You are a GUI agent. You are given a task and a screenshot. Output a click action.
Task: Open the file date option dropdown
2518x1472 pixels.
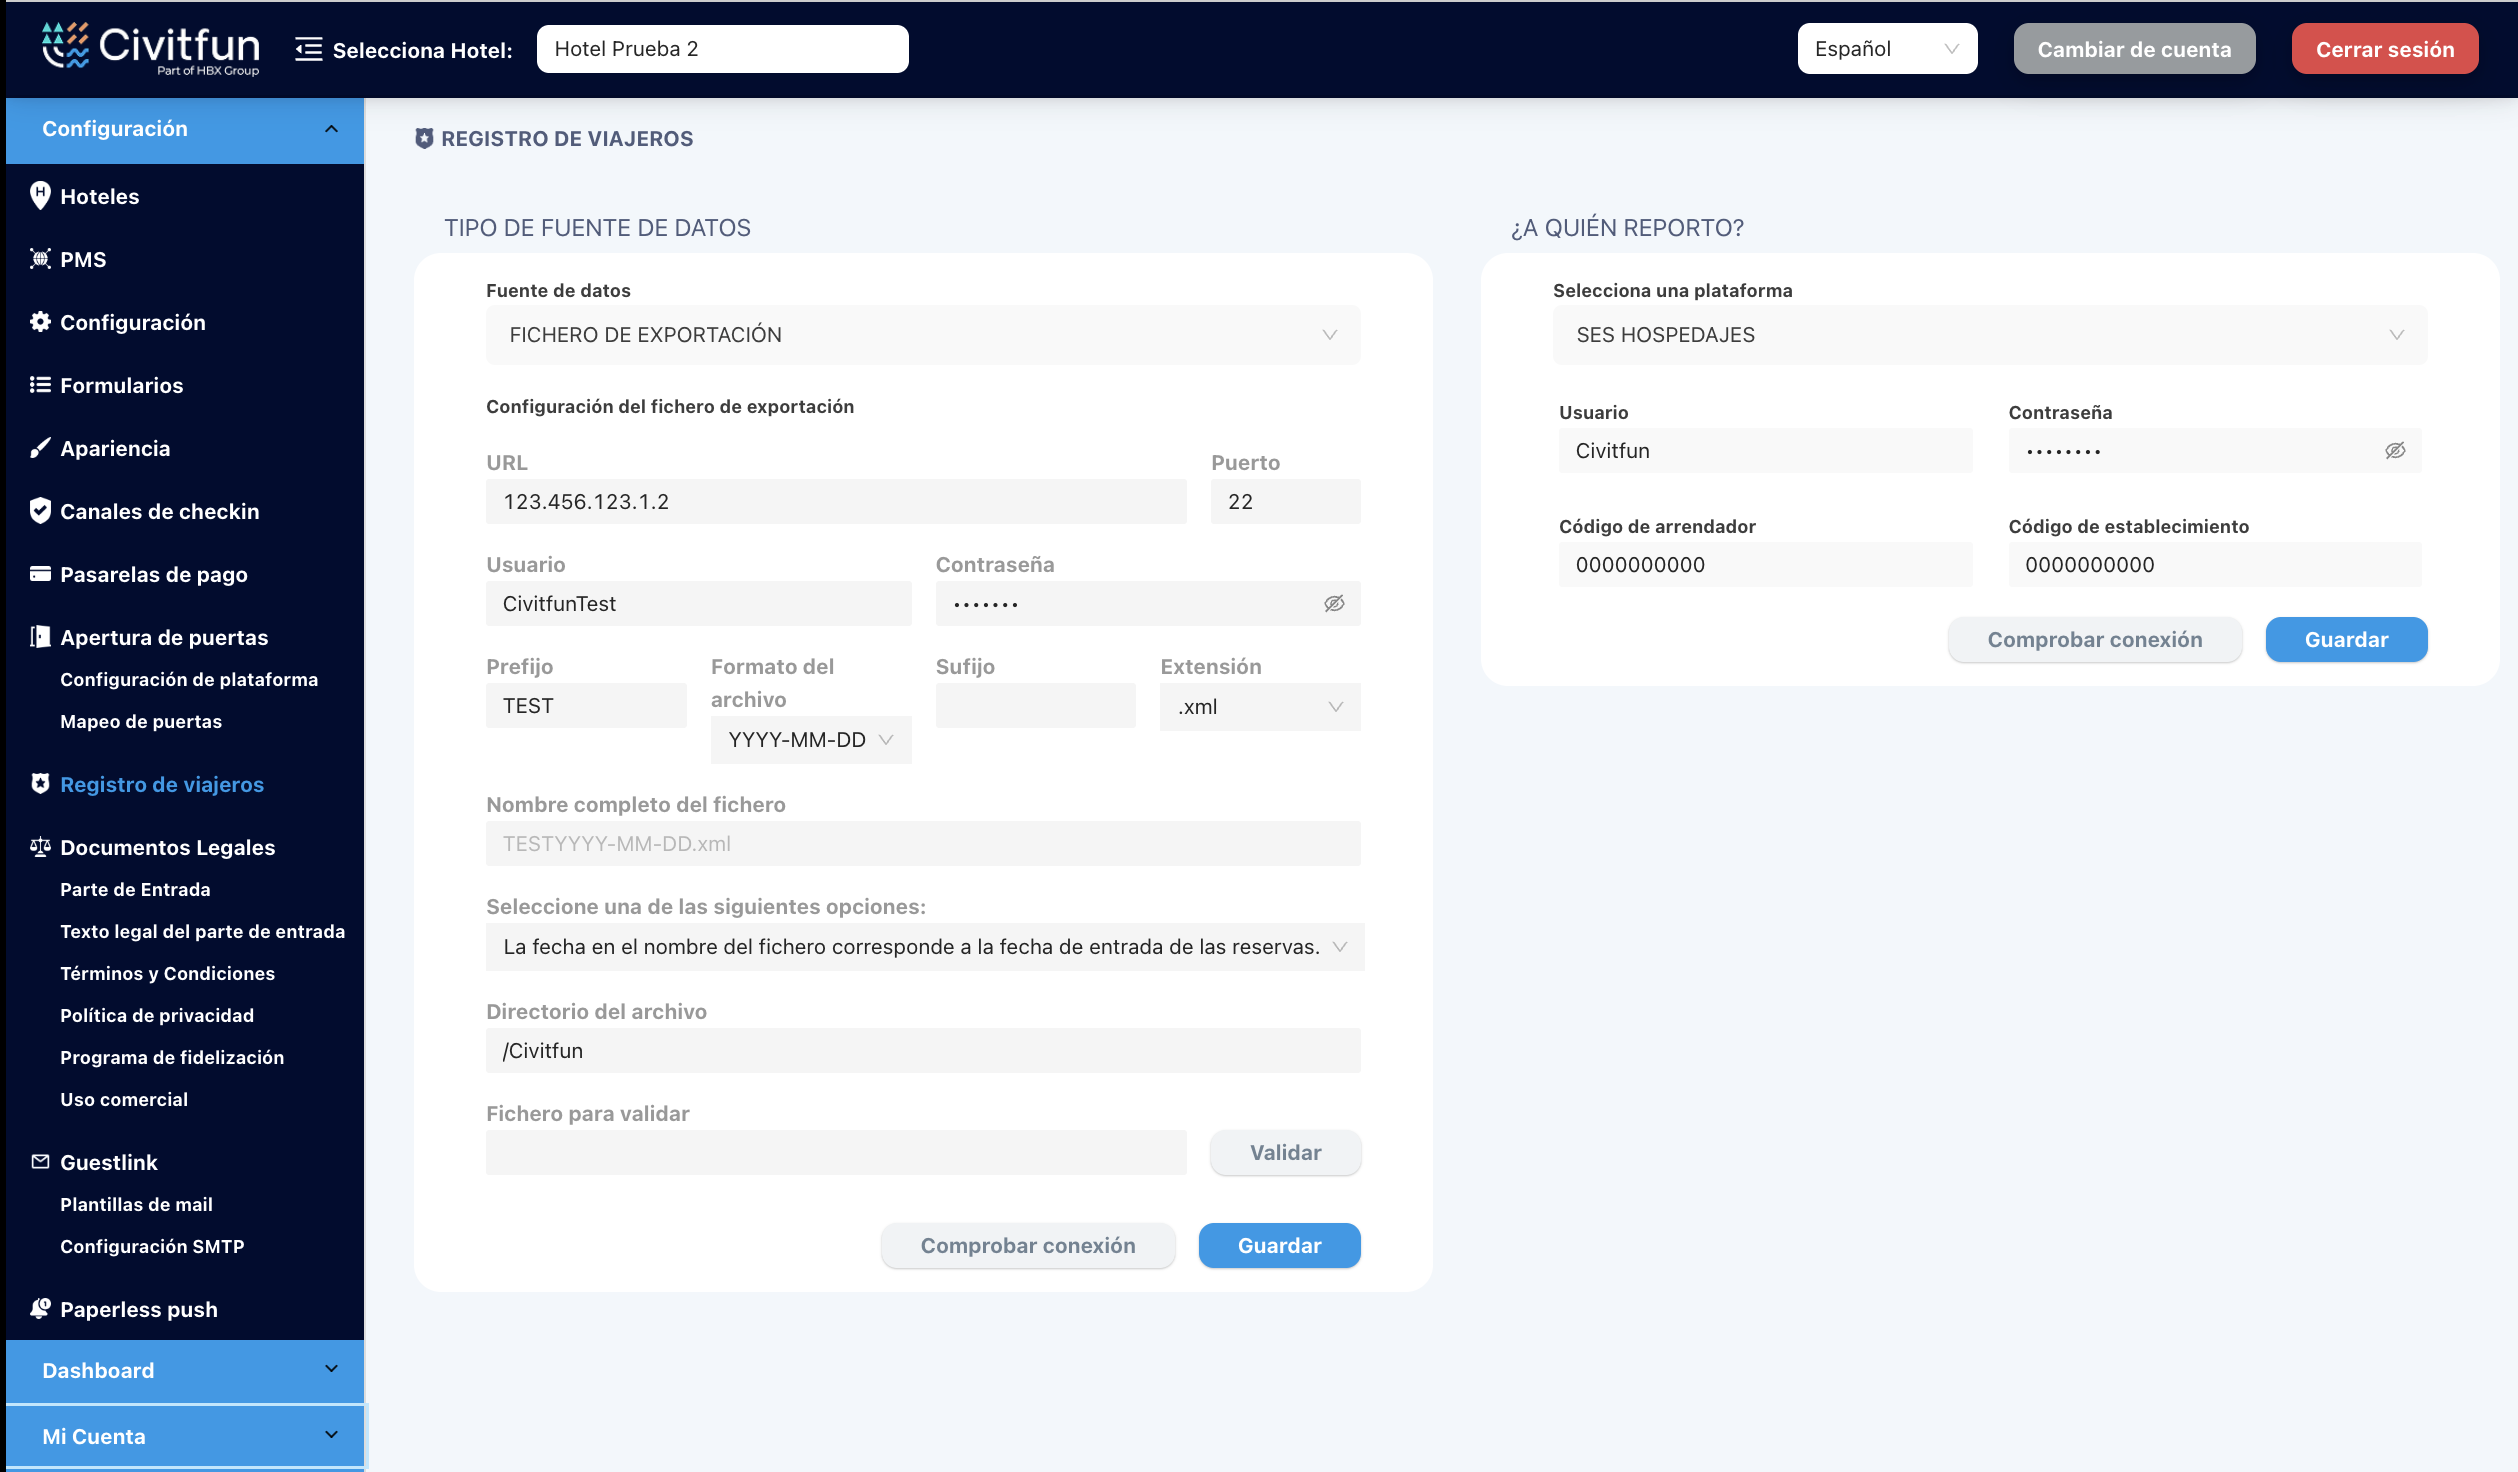point(925,947)
